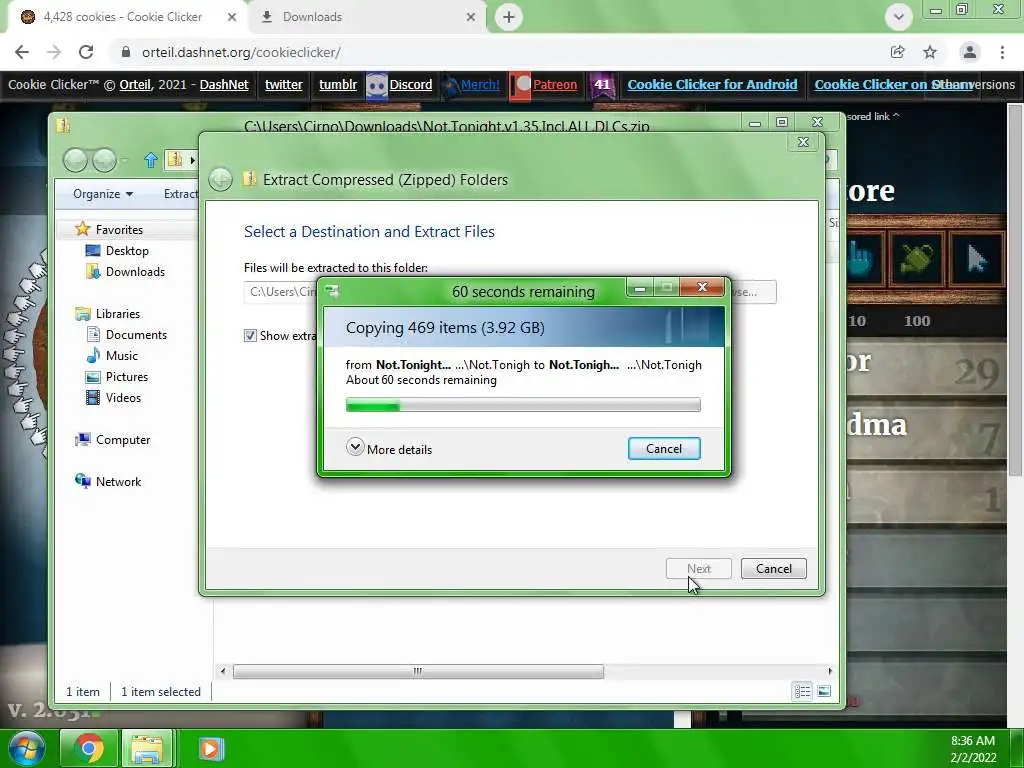Open Desktop in Explorer sidebar
This screenshot has height=768, width=1024.
point(127,251)
